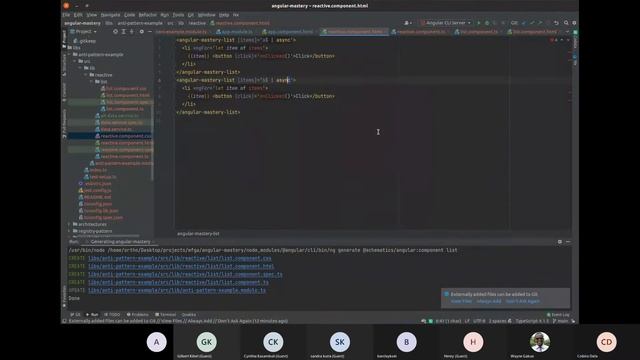Viewport: 640px width, 360px height.
Task: Open the Navigate menu
Action: click(x=110, y=15)
